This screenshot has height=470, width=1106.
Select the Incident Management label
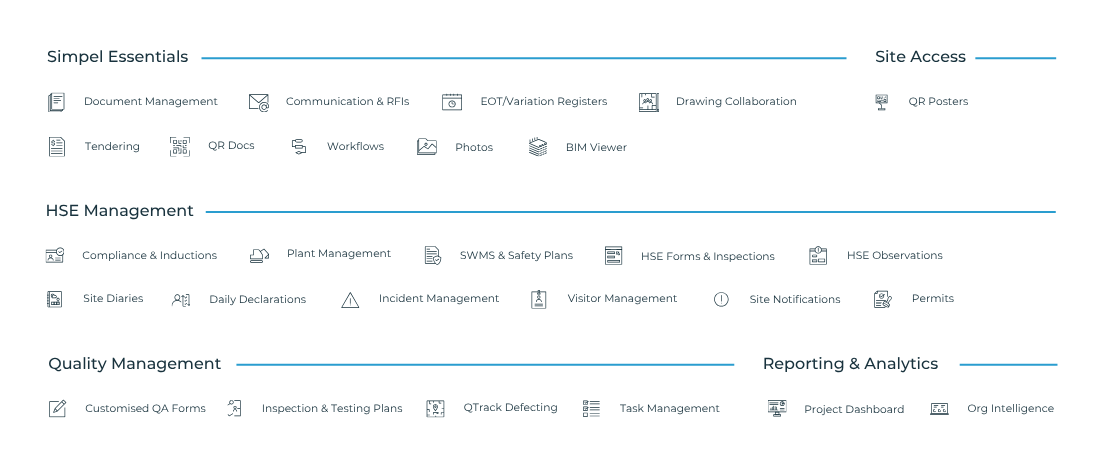point(439,299)
